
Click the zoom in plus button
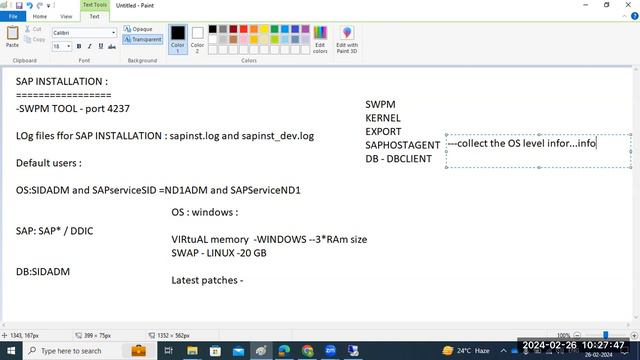point(634,336)
